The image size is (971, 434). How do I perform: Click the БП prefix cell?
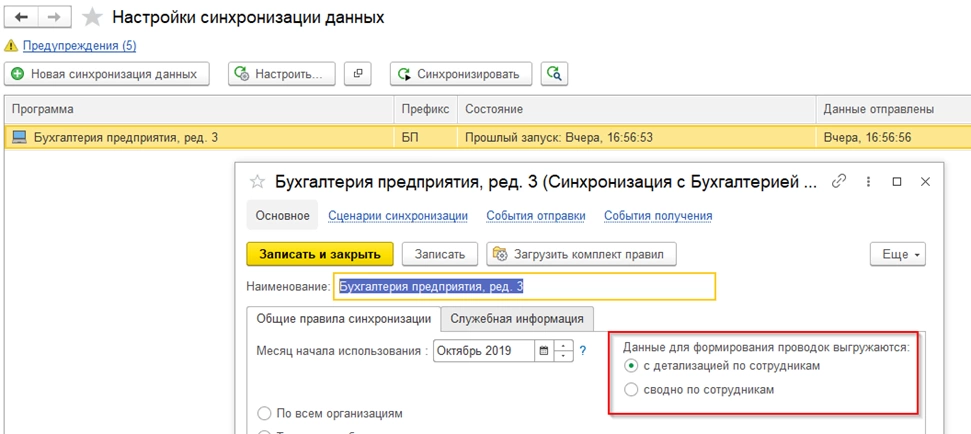pyautogui.click(x=425, y=137)
